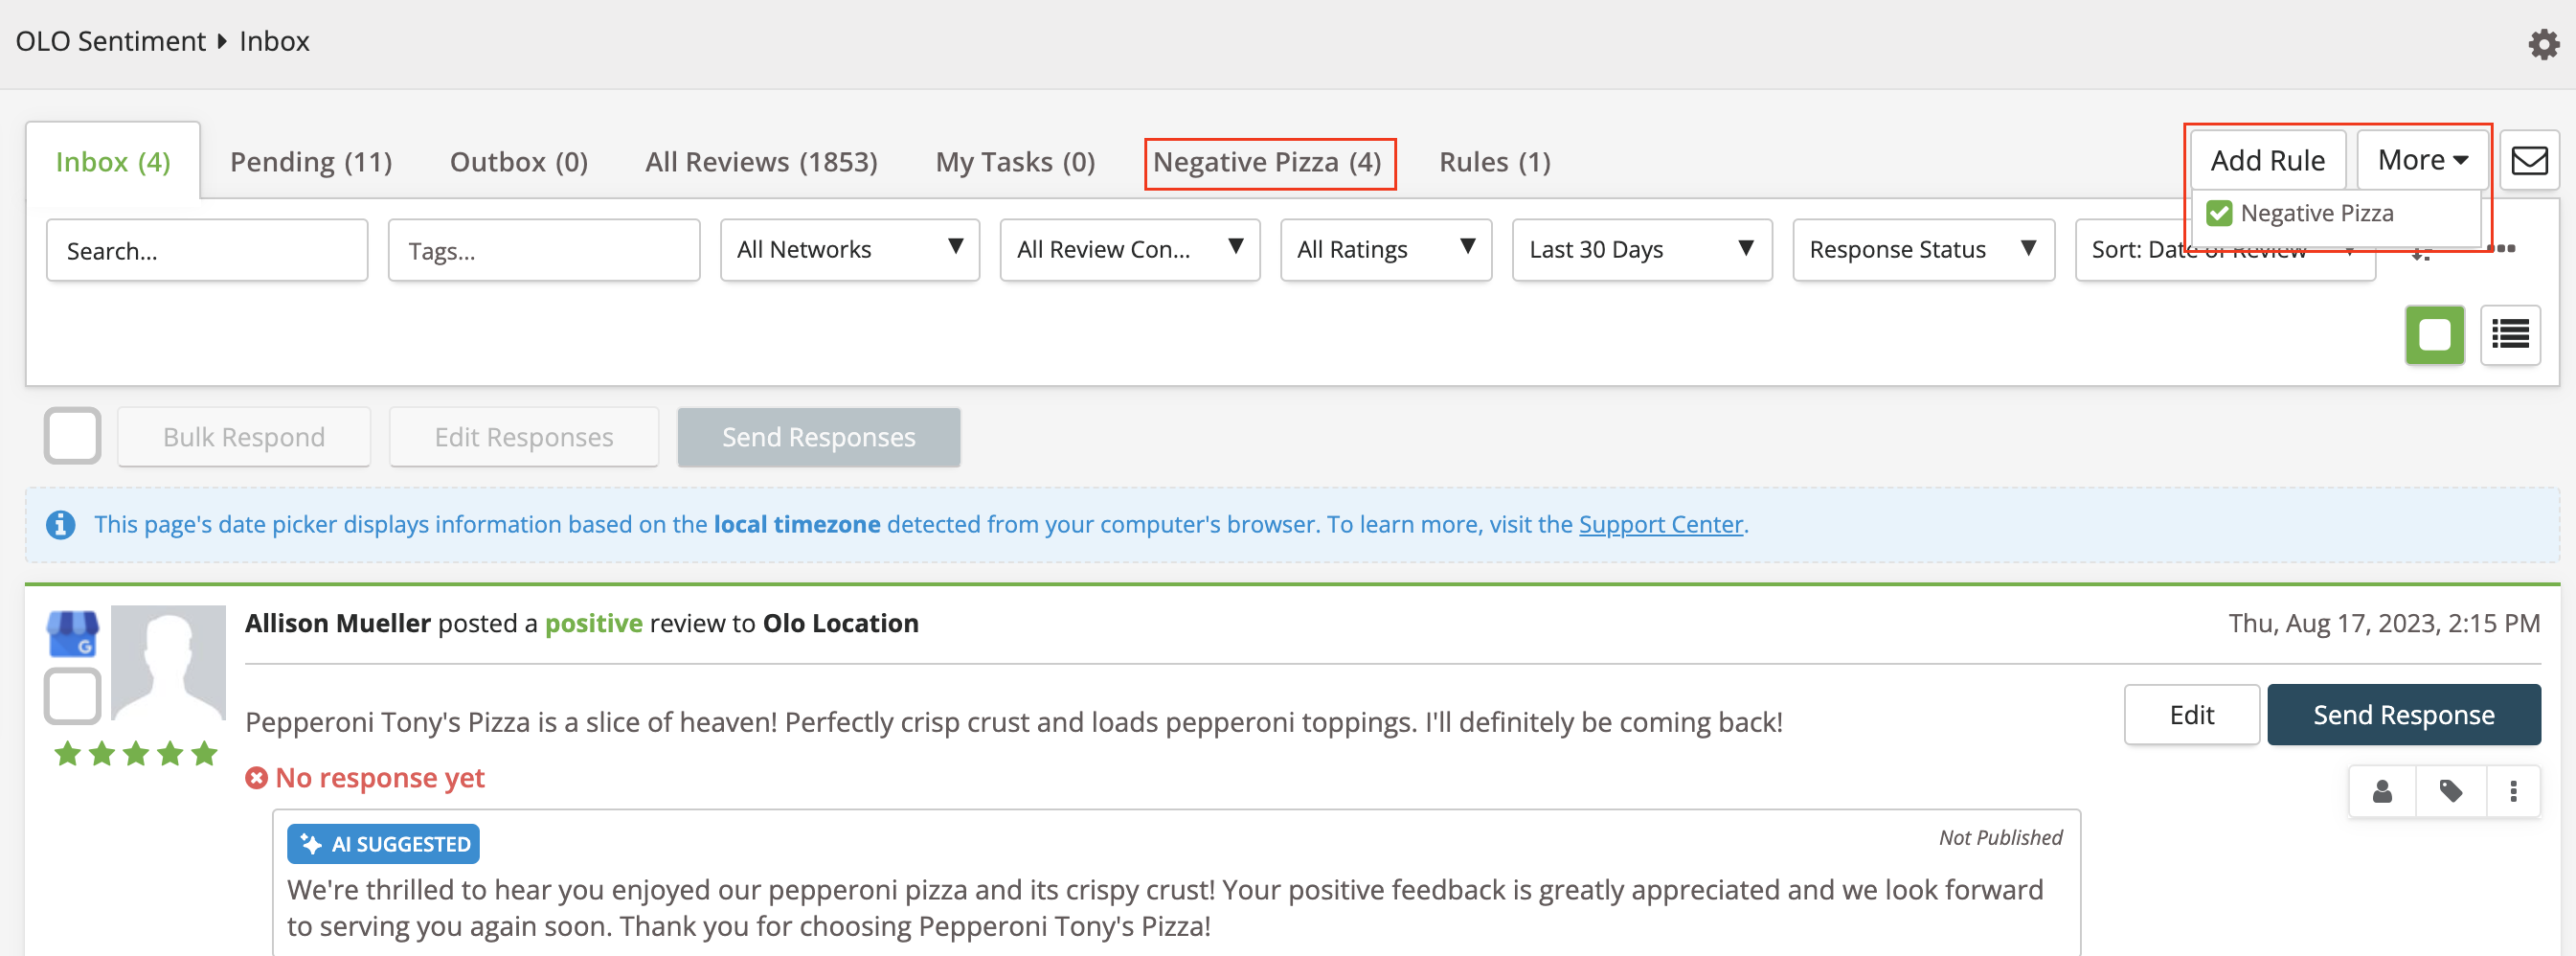Click the 'Not Published' label
Viewport: 2576px width, 956px height.
coord(2000,837)
